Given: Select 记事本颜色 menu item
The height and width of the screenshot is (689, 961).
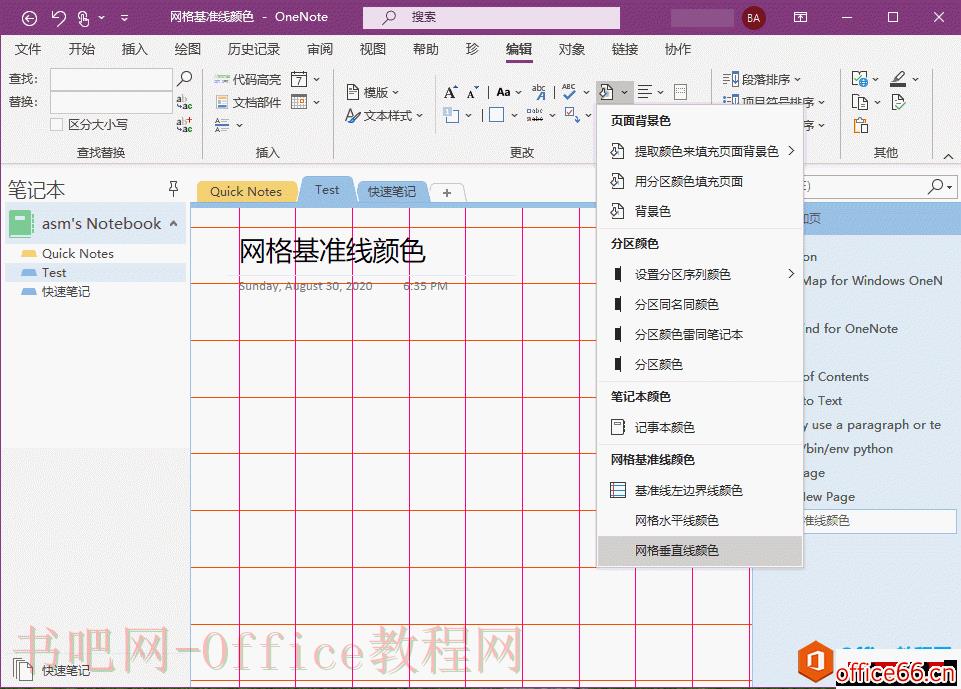Looking at the screenshot, I should [x=699, y=427].
